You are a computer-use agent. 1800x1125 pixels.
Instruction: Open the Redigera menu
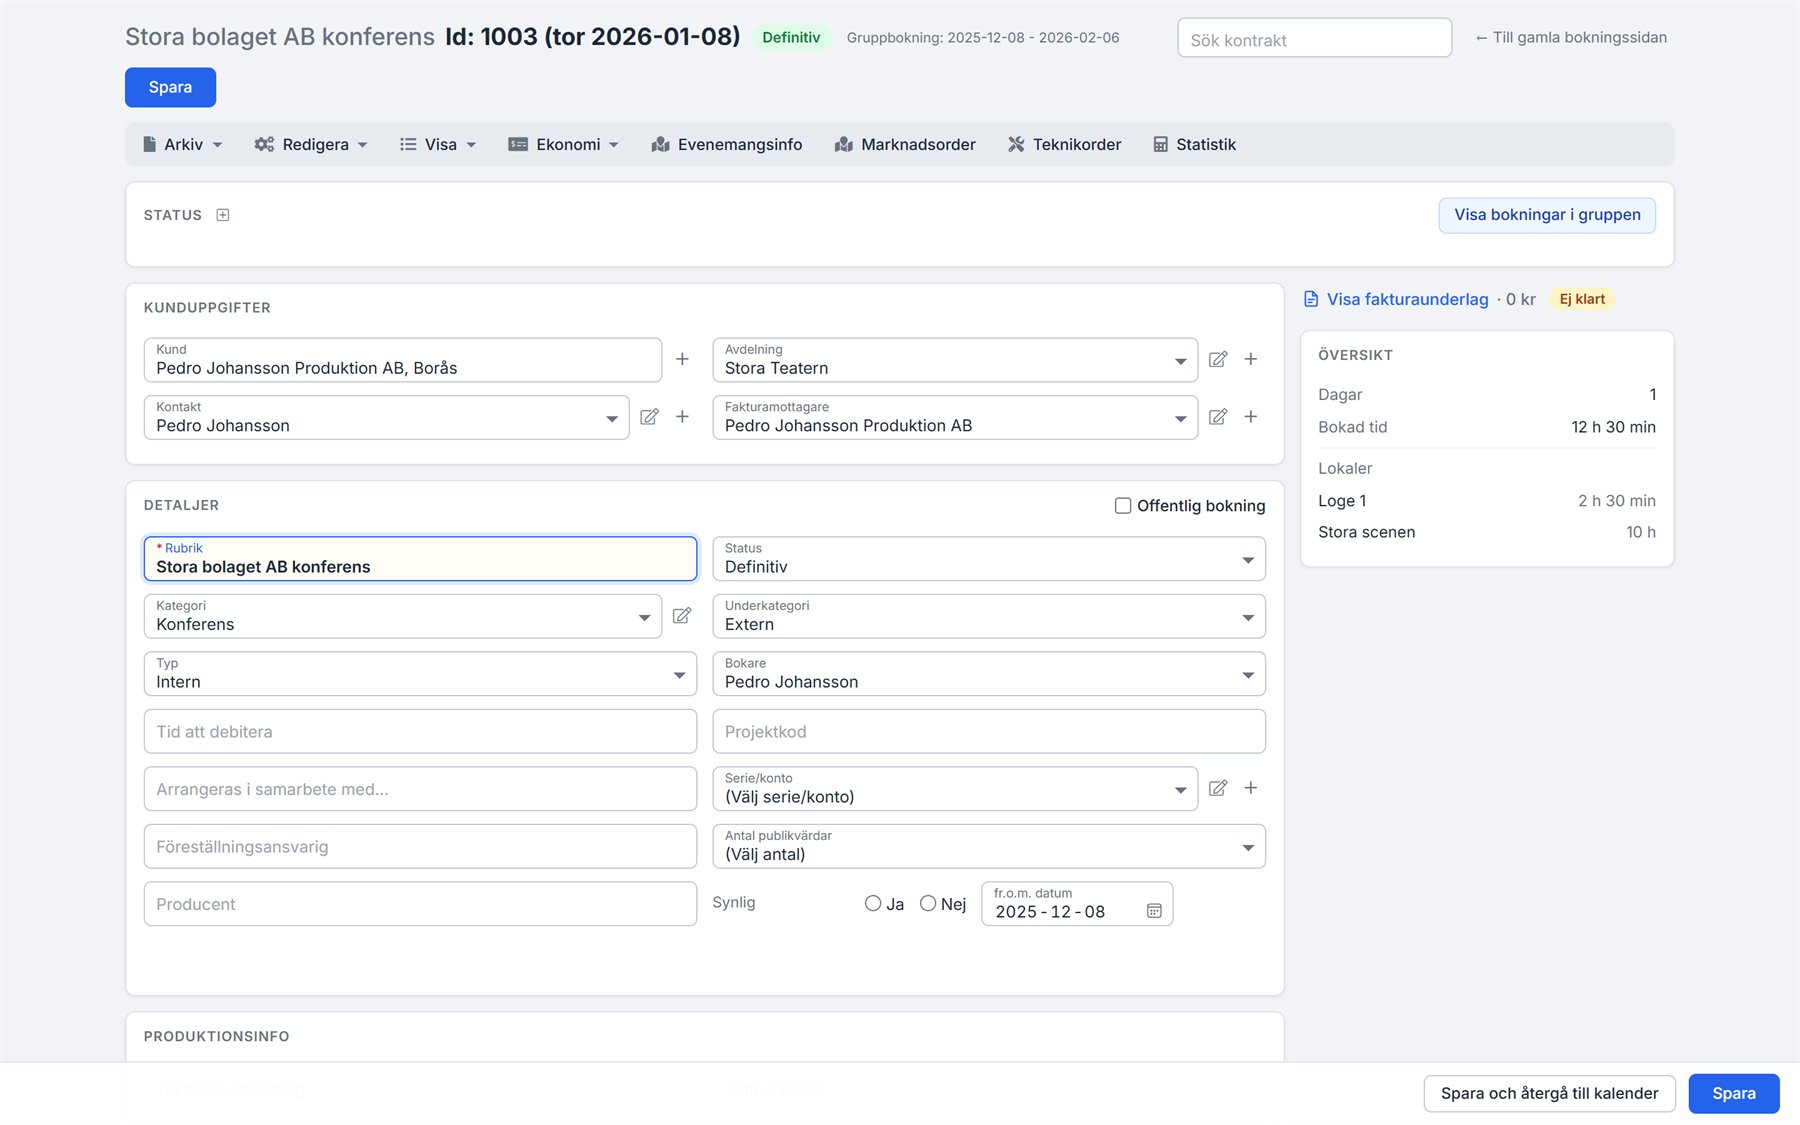(x=311, y=145)
